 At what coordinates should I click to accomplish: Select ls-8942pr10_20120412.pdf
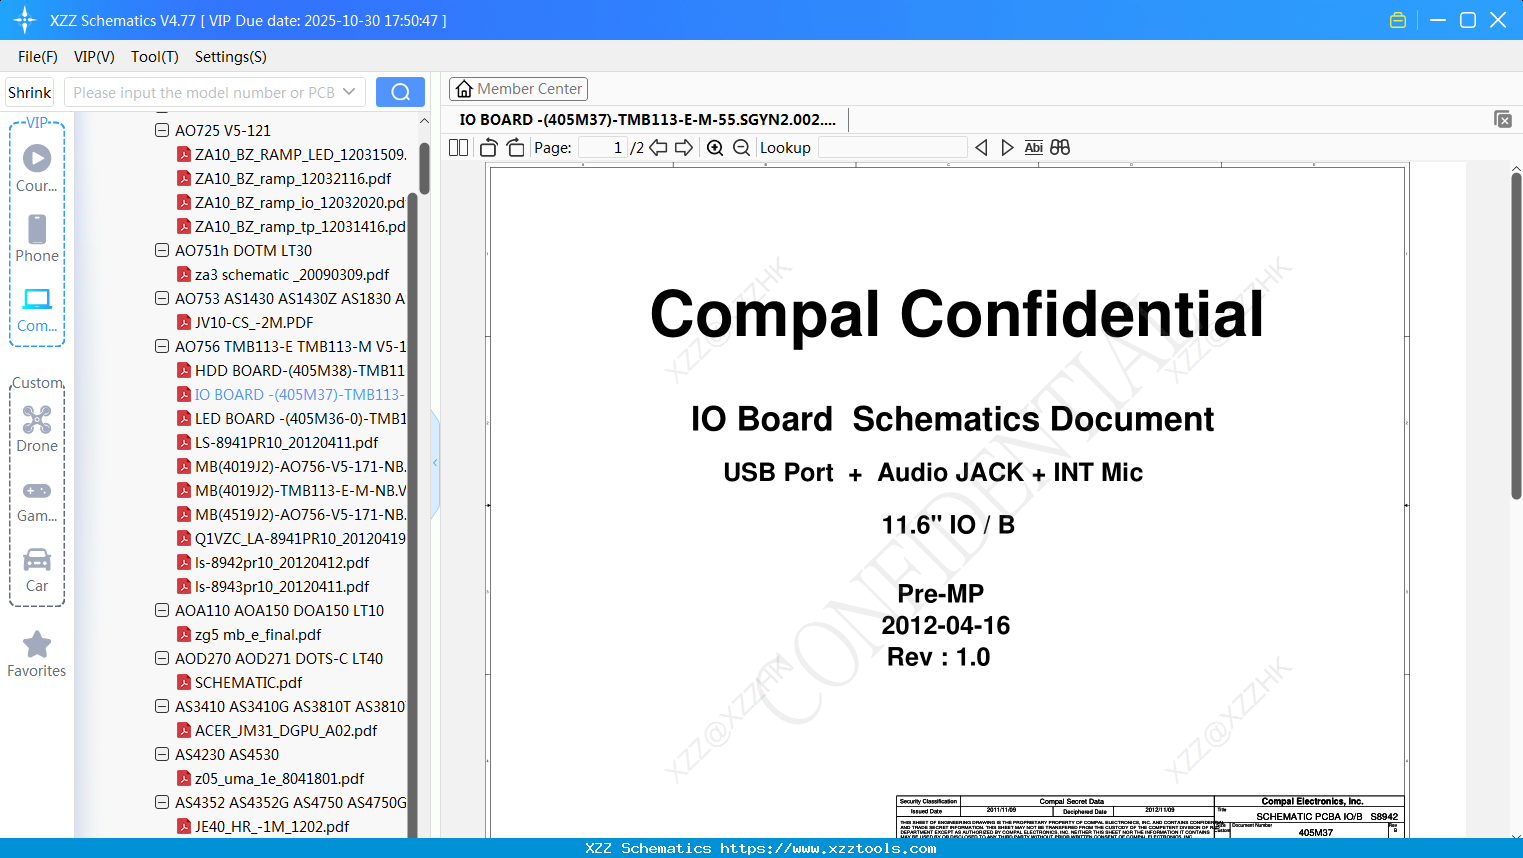(282, 562)
